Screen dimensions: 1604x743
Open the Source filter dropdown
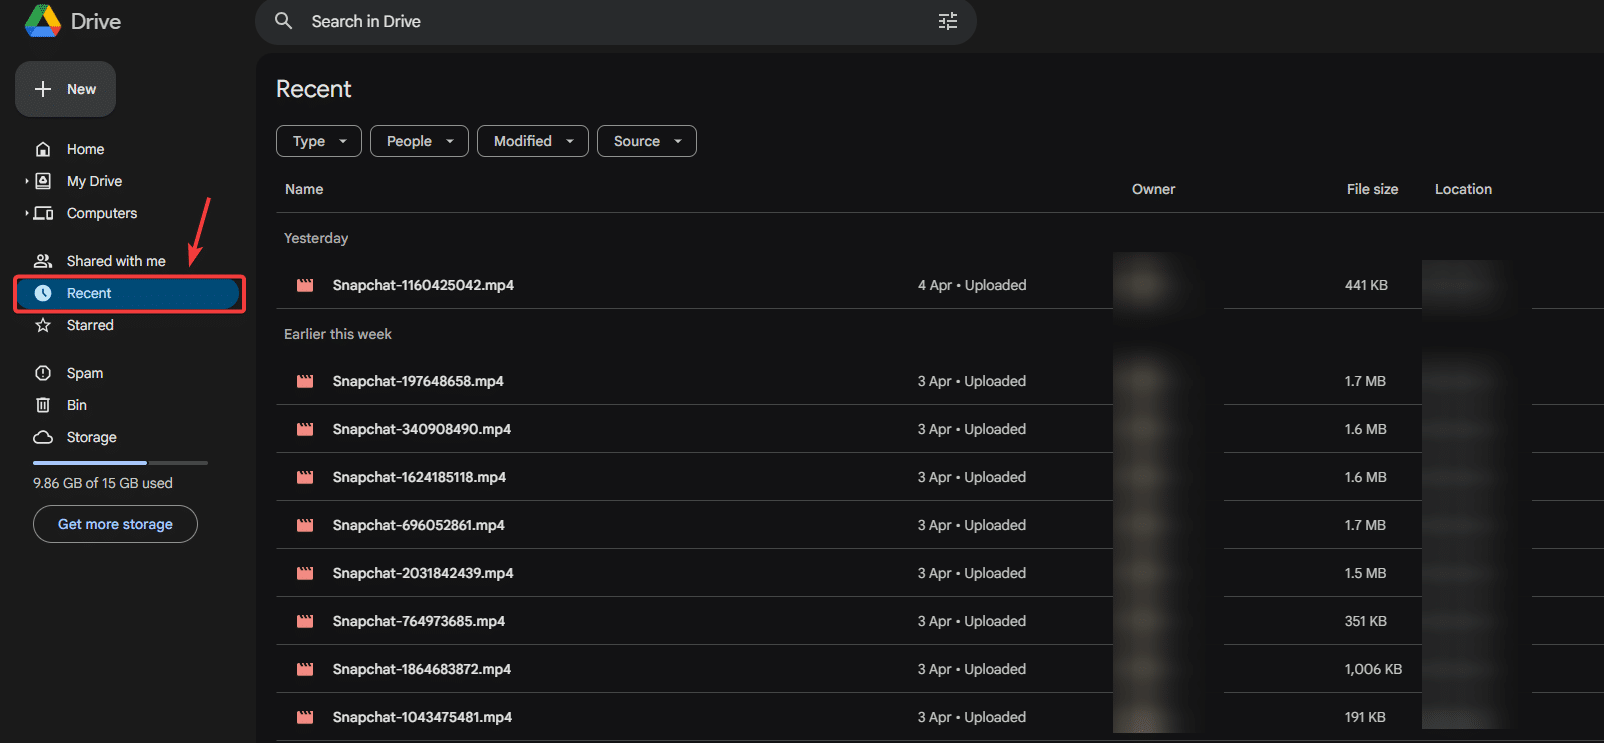pos(646,141)
